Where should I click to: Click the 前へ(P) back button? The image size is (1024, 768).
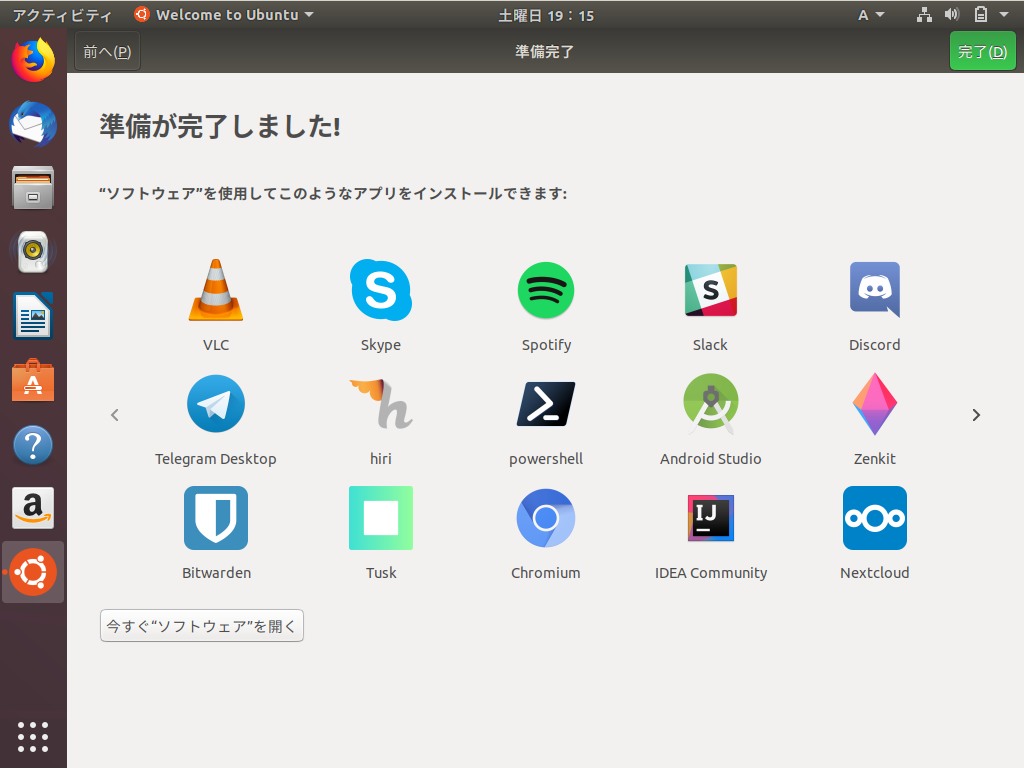pos(108,52)
